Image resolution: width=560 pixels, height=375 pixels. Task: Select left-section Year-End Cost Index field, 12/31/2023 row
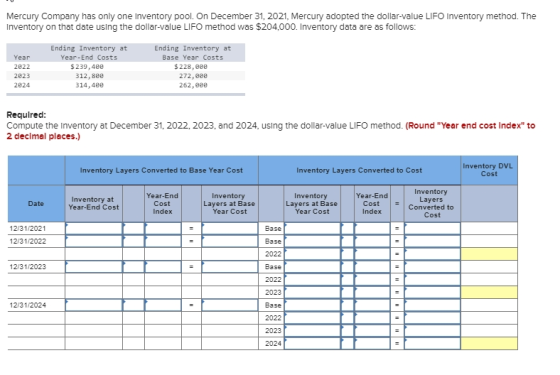[x=163, y=267]
